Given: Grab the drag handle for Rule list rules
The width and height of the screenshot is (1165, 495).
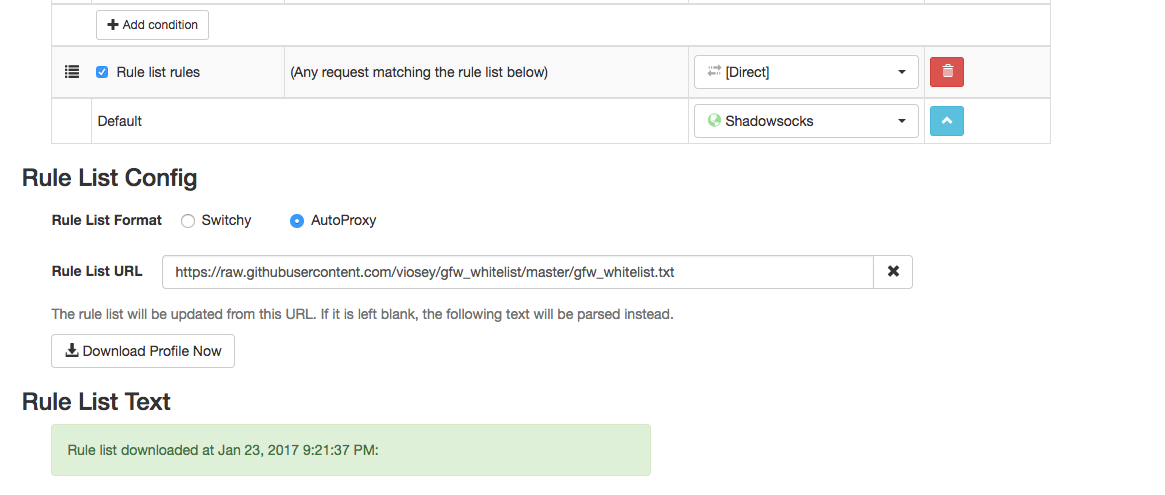Looking at the screenshot, I should tap(71, 72).
